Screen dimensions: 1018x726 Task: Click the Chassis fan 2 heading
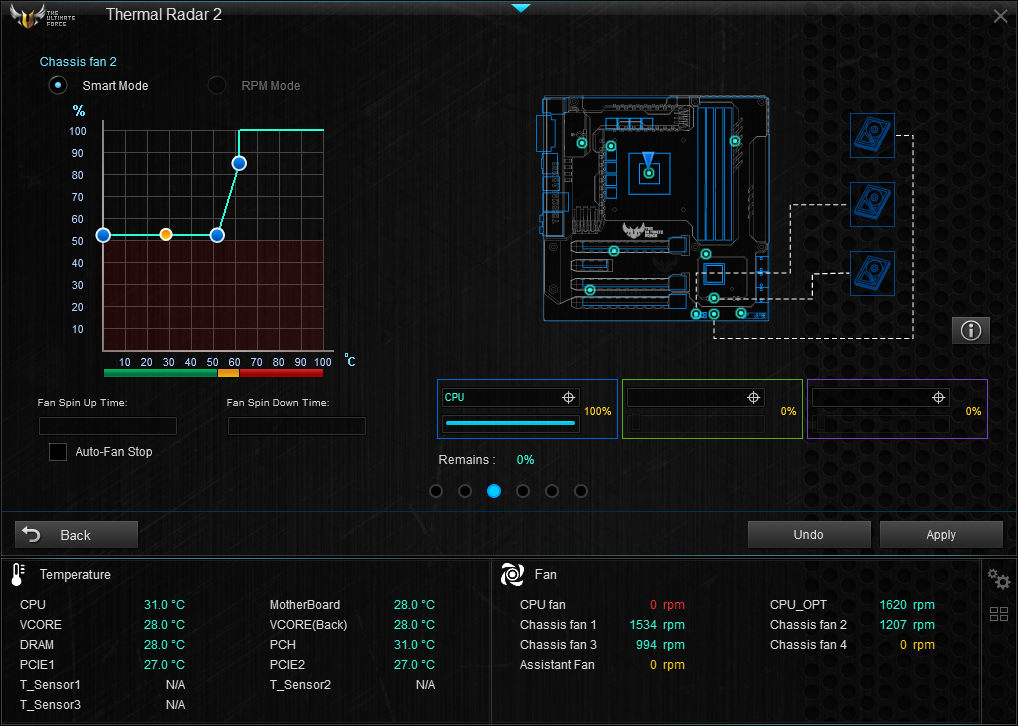coord(78,62)
